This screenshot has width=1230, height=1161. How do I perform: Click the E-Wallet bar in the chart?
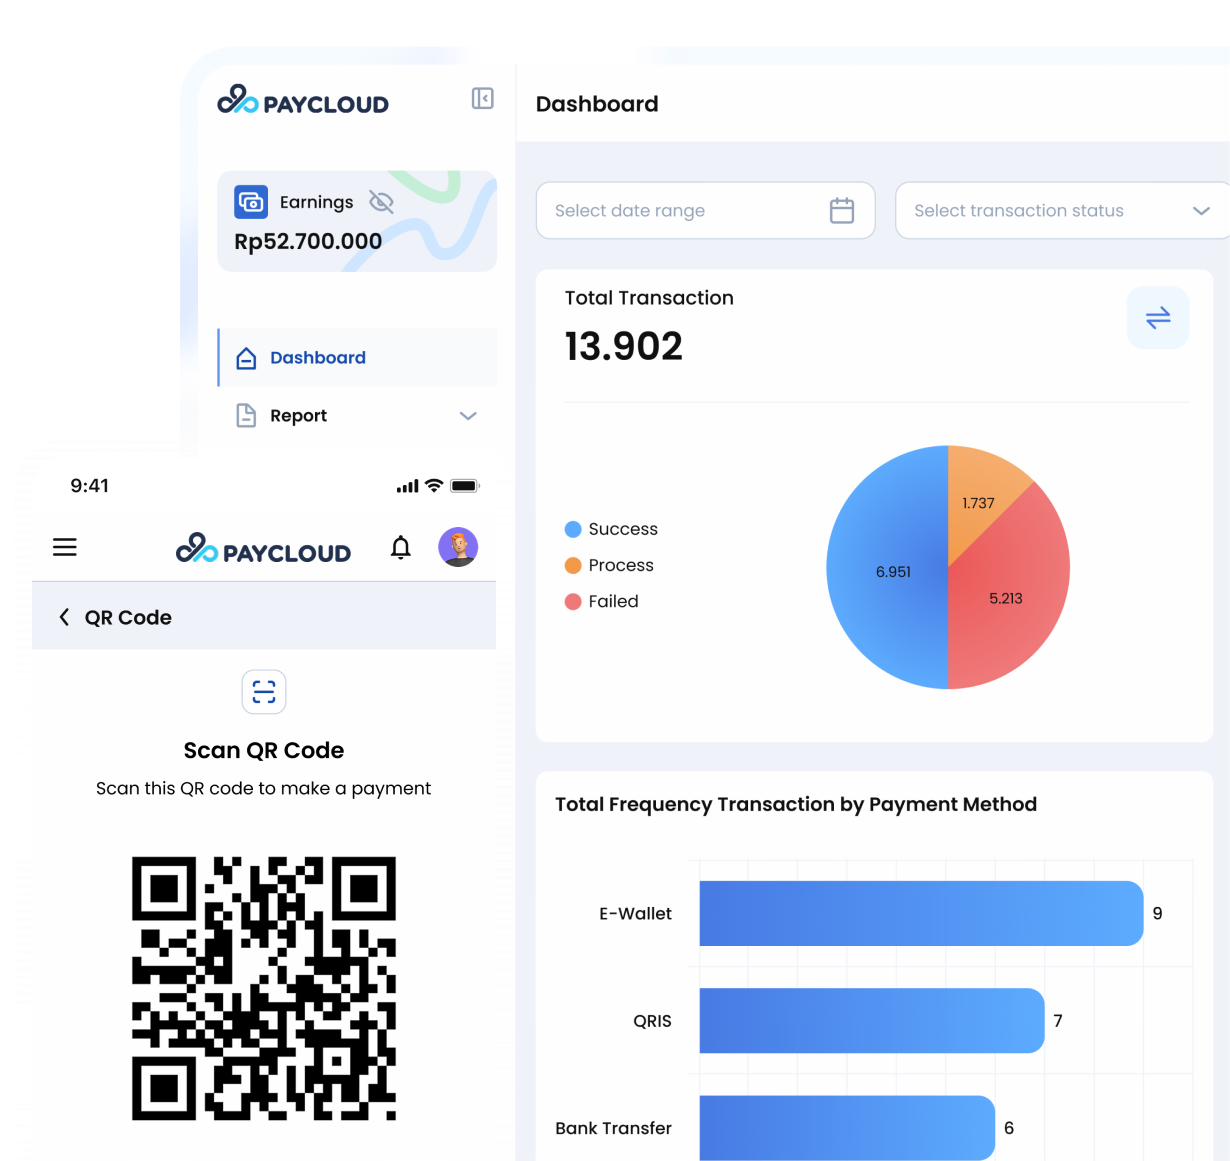pyautogui.click(x=920, y=913)
